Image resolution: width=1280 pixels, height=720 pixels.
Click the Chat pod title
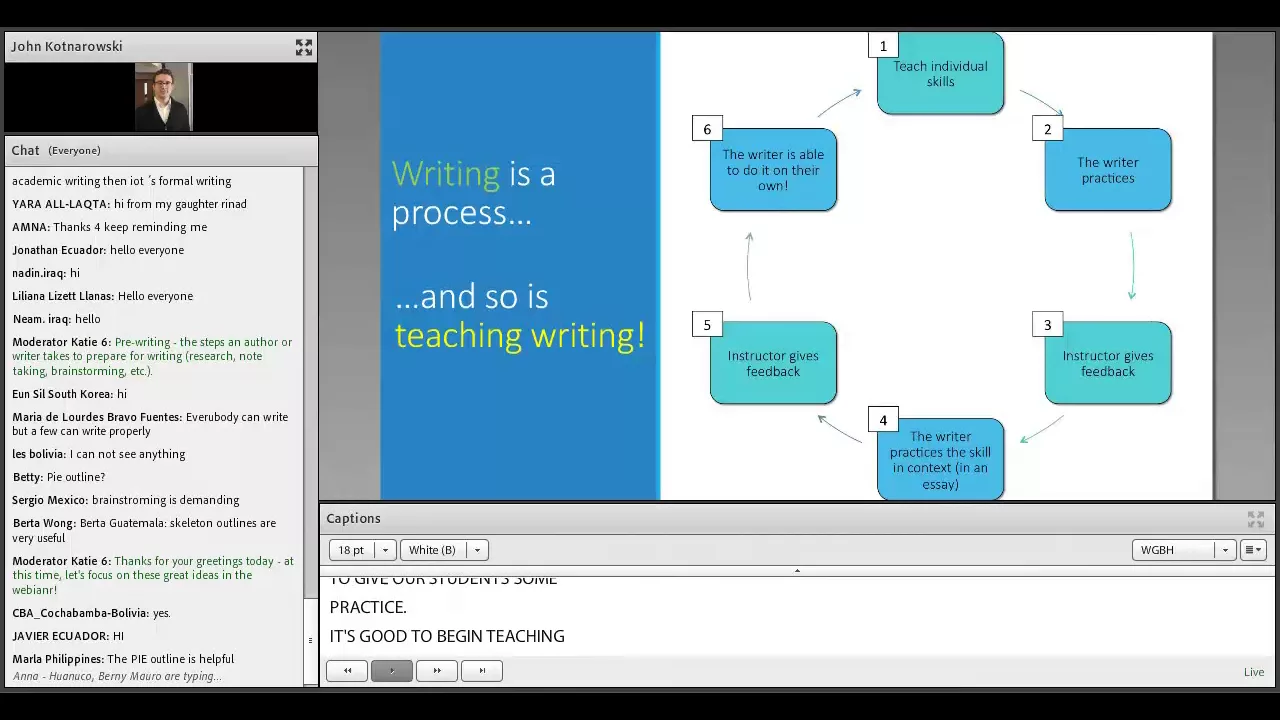26,150
